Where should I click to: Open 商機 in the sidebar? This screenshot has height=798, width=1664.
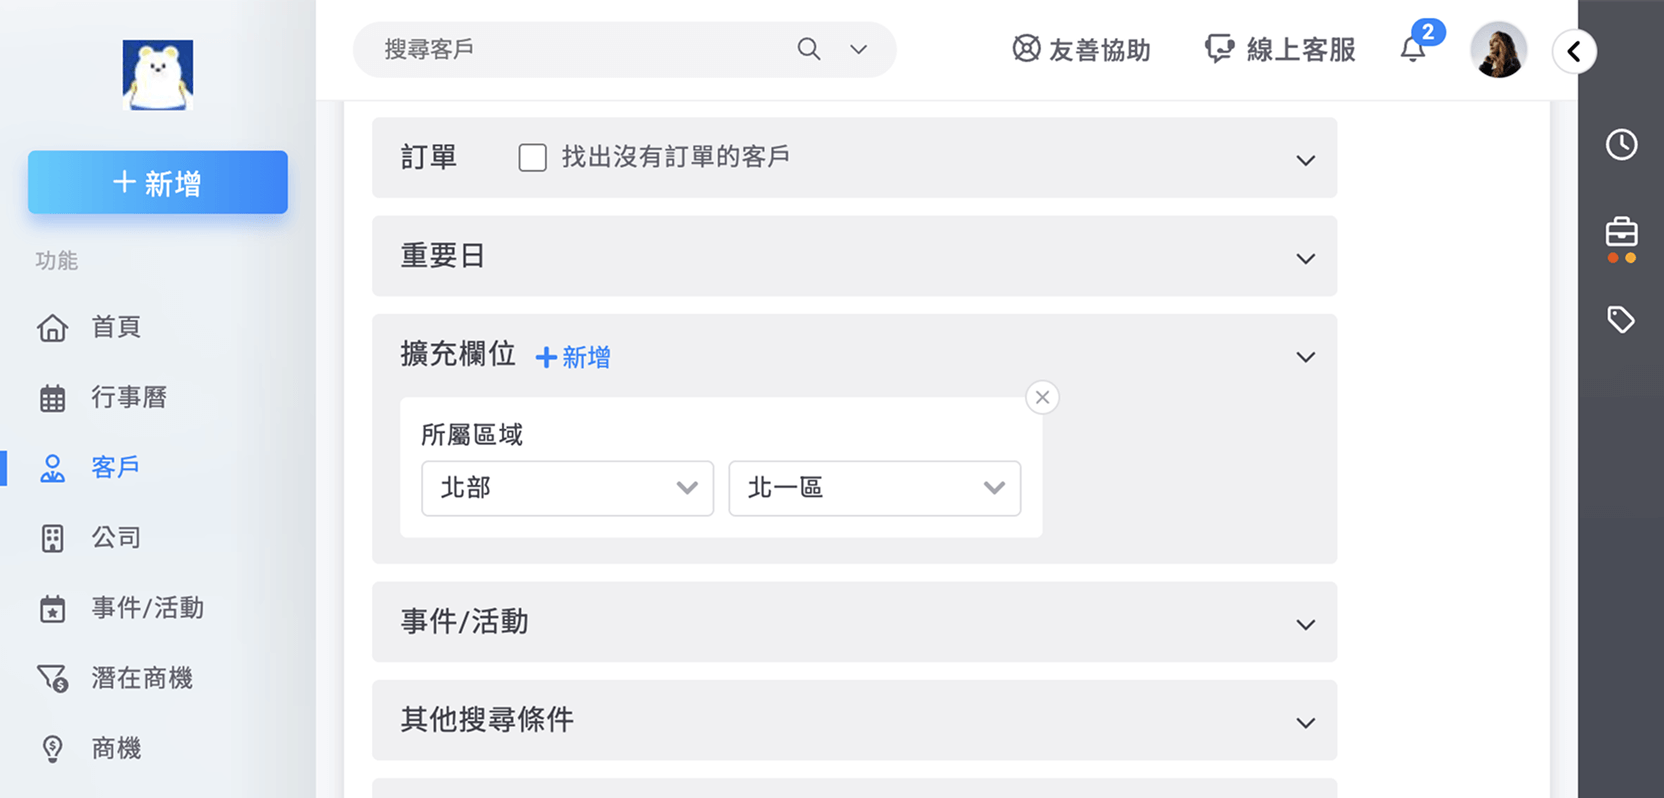click(x=116, y=748)
